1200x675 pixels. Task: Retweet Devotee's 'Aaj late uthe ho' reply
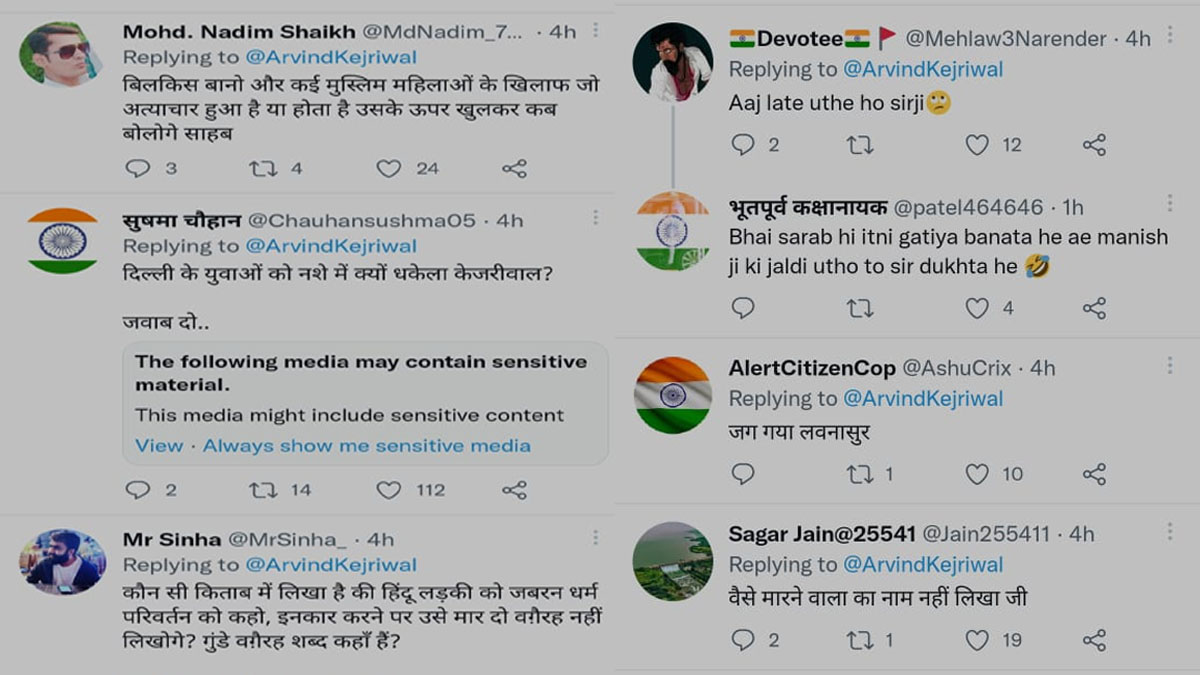click(x=859, y=146)
